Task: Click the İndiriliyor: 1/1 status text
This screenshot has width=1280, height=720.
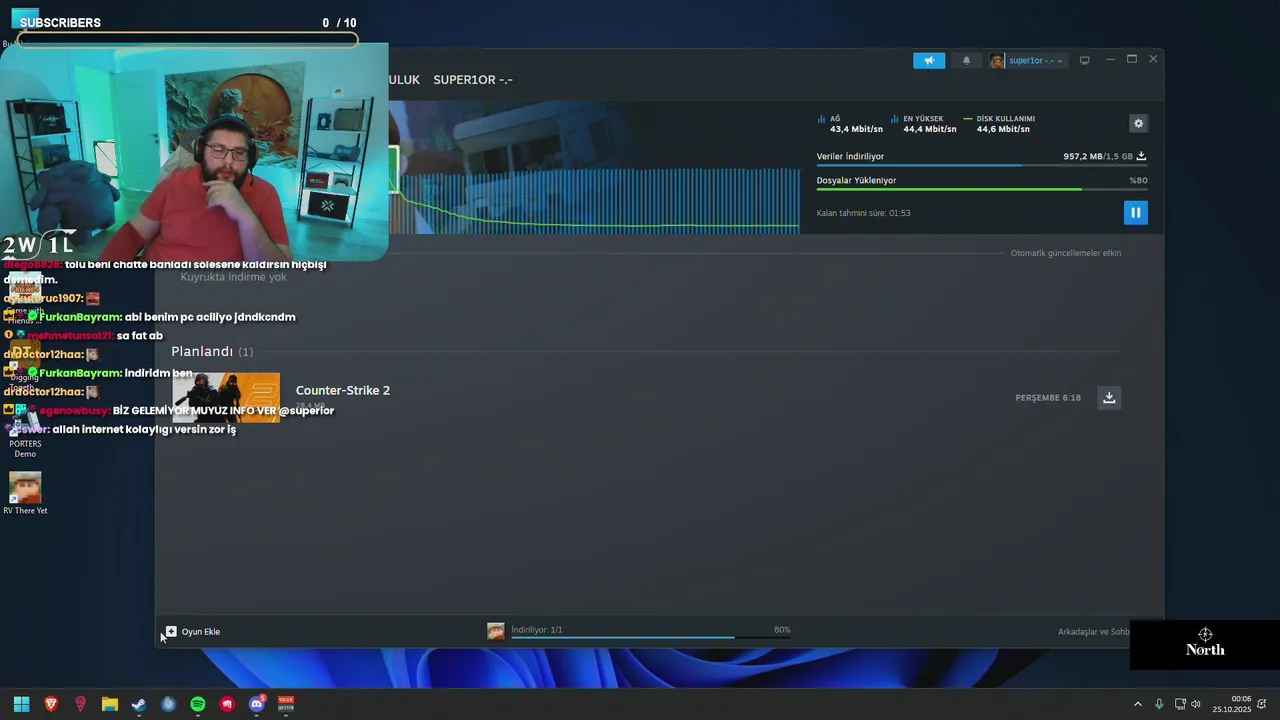Action: coord(537,630)
